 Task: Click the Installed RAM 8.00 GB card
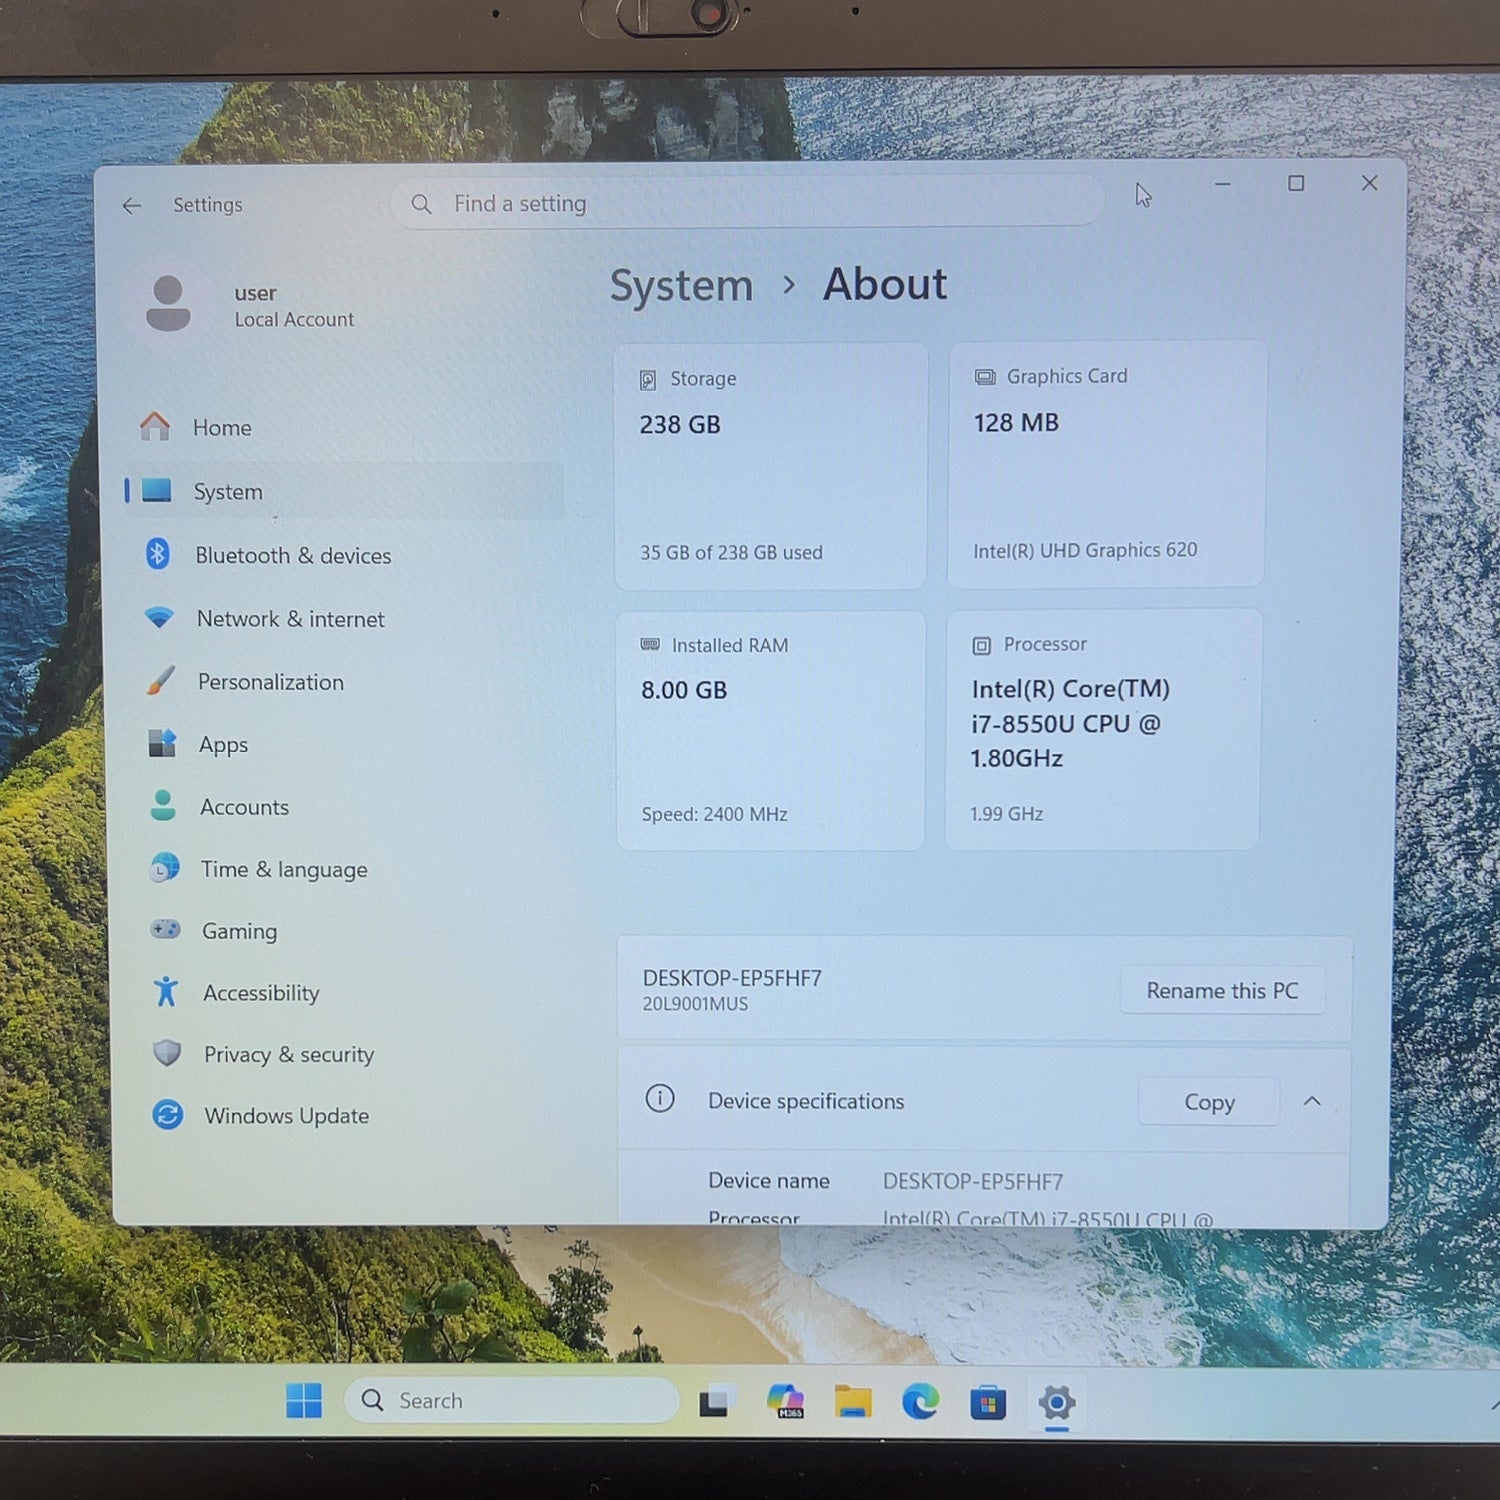(x=770, y=731)
